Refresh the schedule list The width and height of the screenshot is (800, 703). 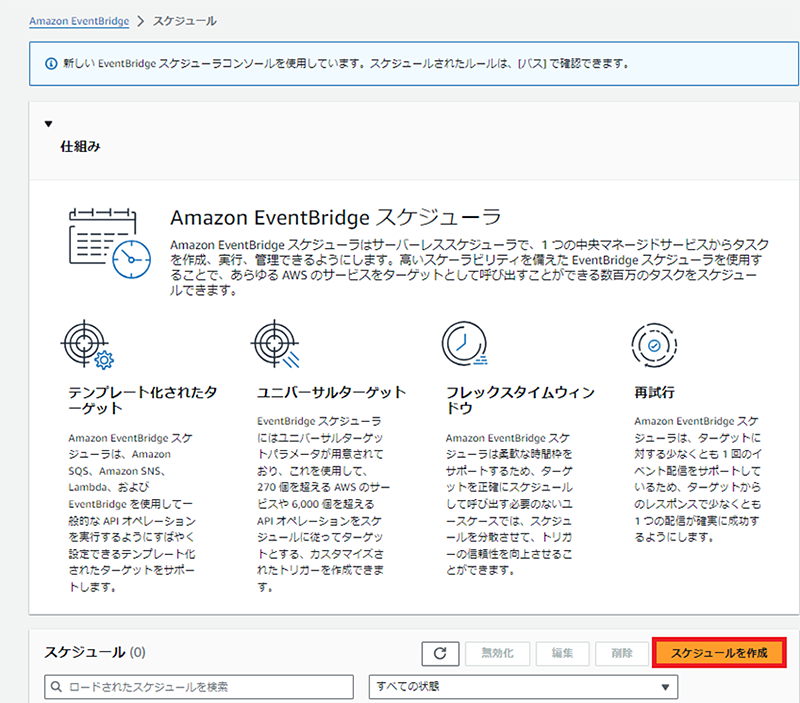pos(440,654)
